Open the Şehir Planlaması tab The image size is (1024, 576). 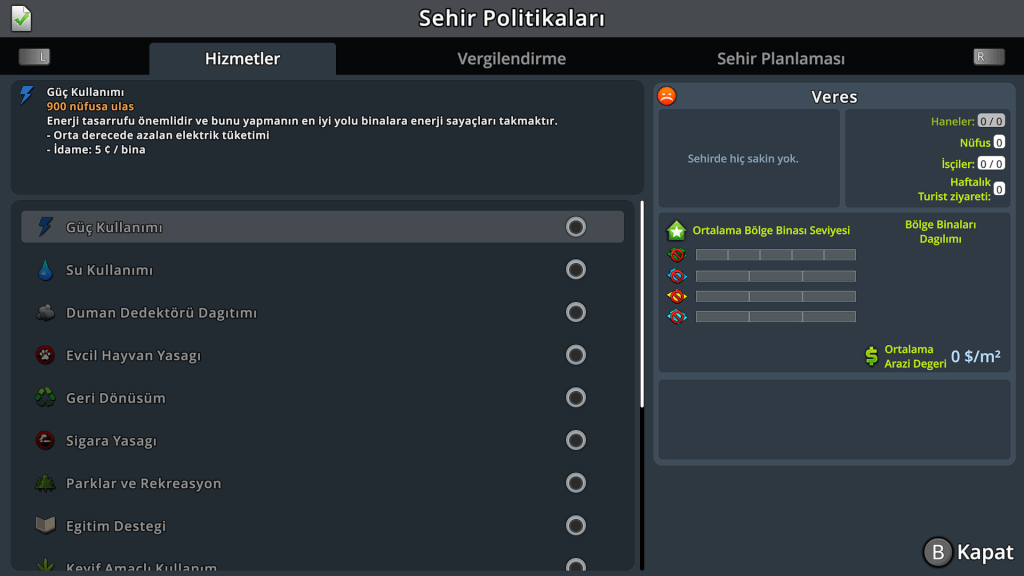click(780, 59)
